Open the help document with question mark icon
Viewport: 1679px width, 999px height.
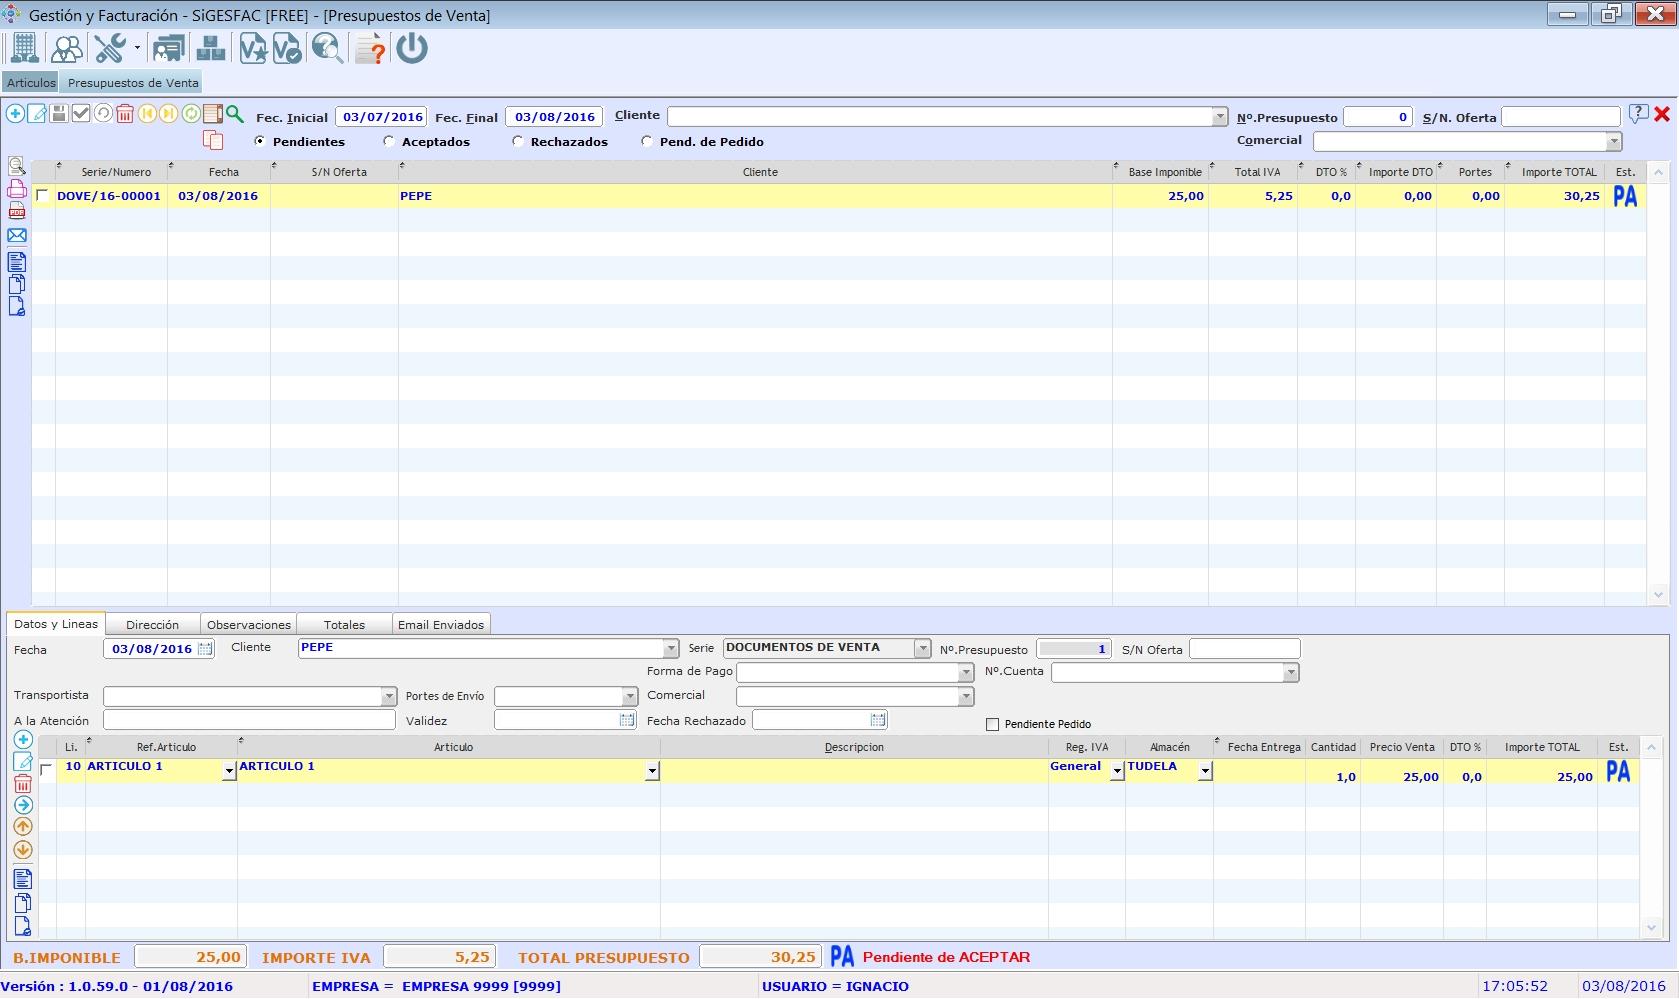click(370, 48)
